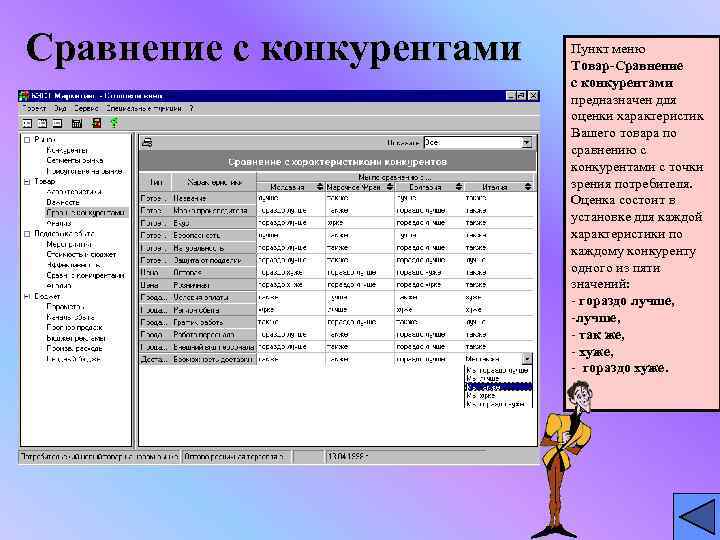
Task: Click the График работы row
Action: [x=214, y=322]
